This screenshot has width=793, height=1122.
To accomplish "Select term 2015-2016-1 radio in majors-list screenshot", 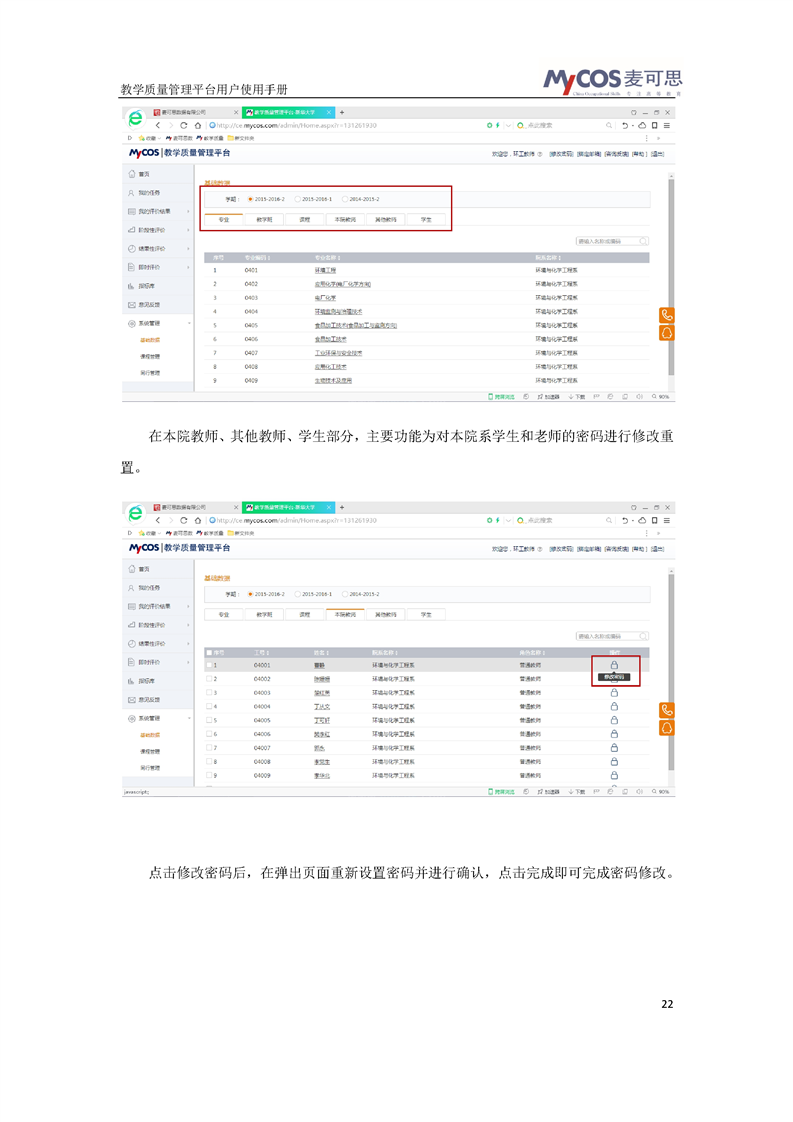I will (298, 199).
